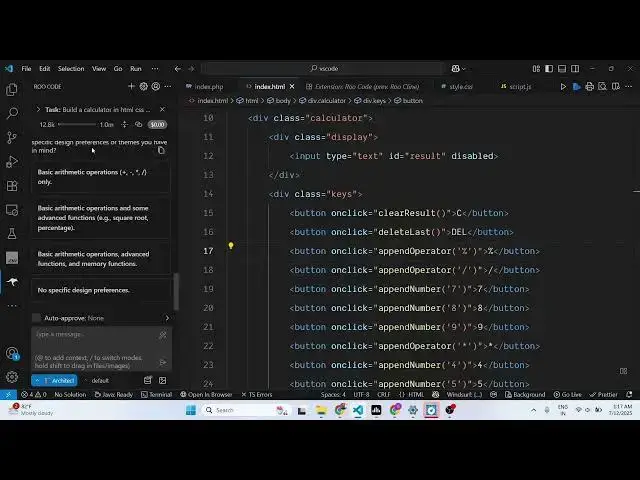Image resolution: width=640 pixels, height=480 pixels.
Task: Choose 'No specific design preferences' answer
Action: (x=101, y=290)
